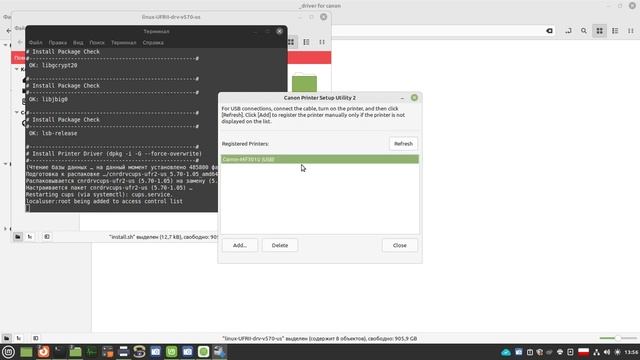Switch keyboard layout via flag icon

tap(583, 352)
